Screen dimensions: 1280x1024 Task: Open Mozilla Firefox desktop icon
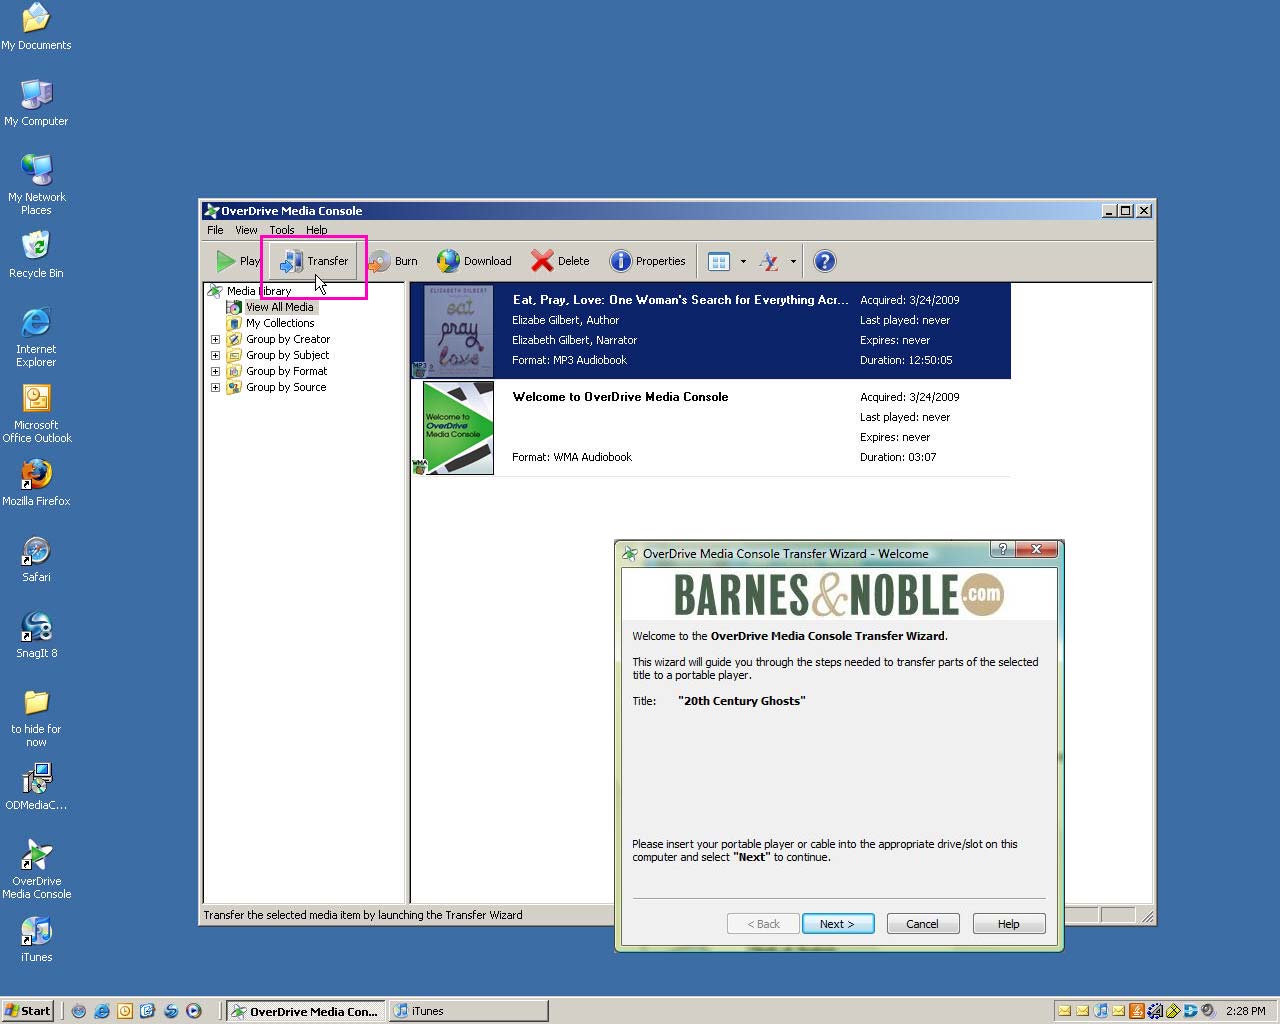36,483
